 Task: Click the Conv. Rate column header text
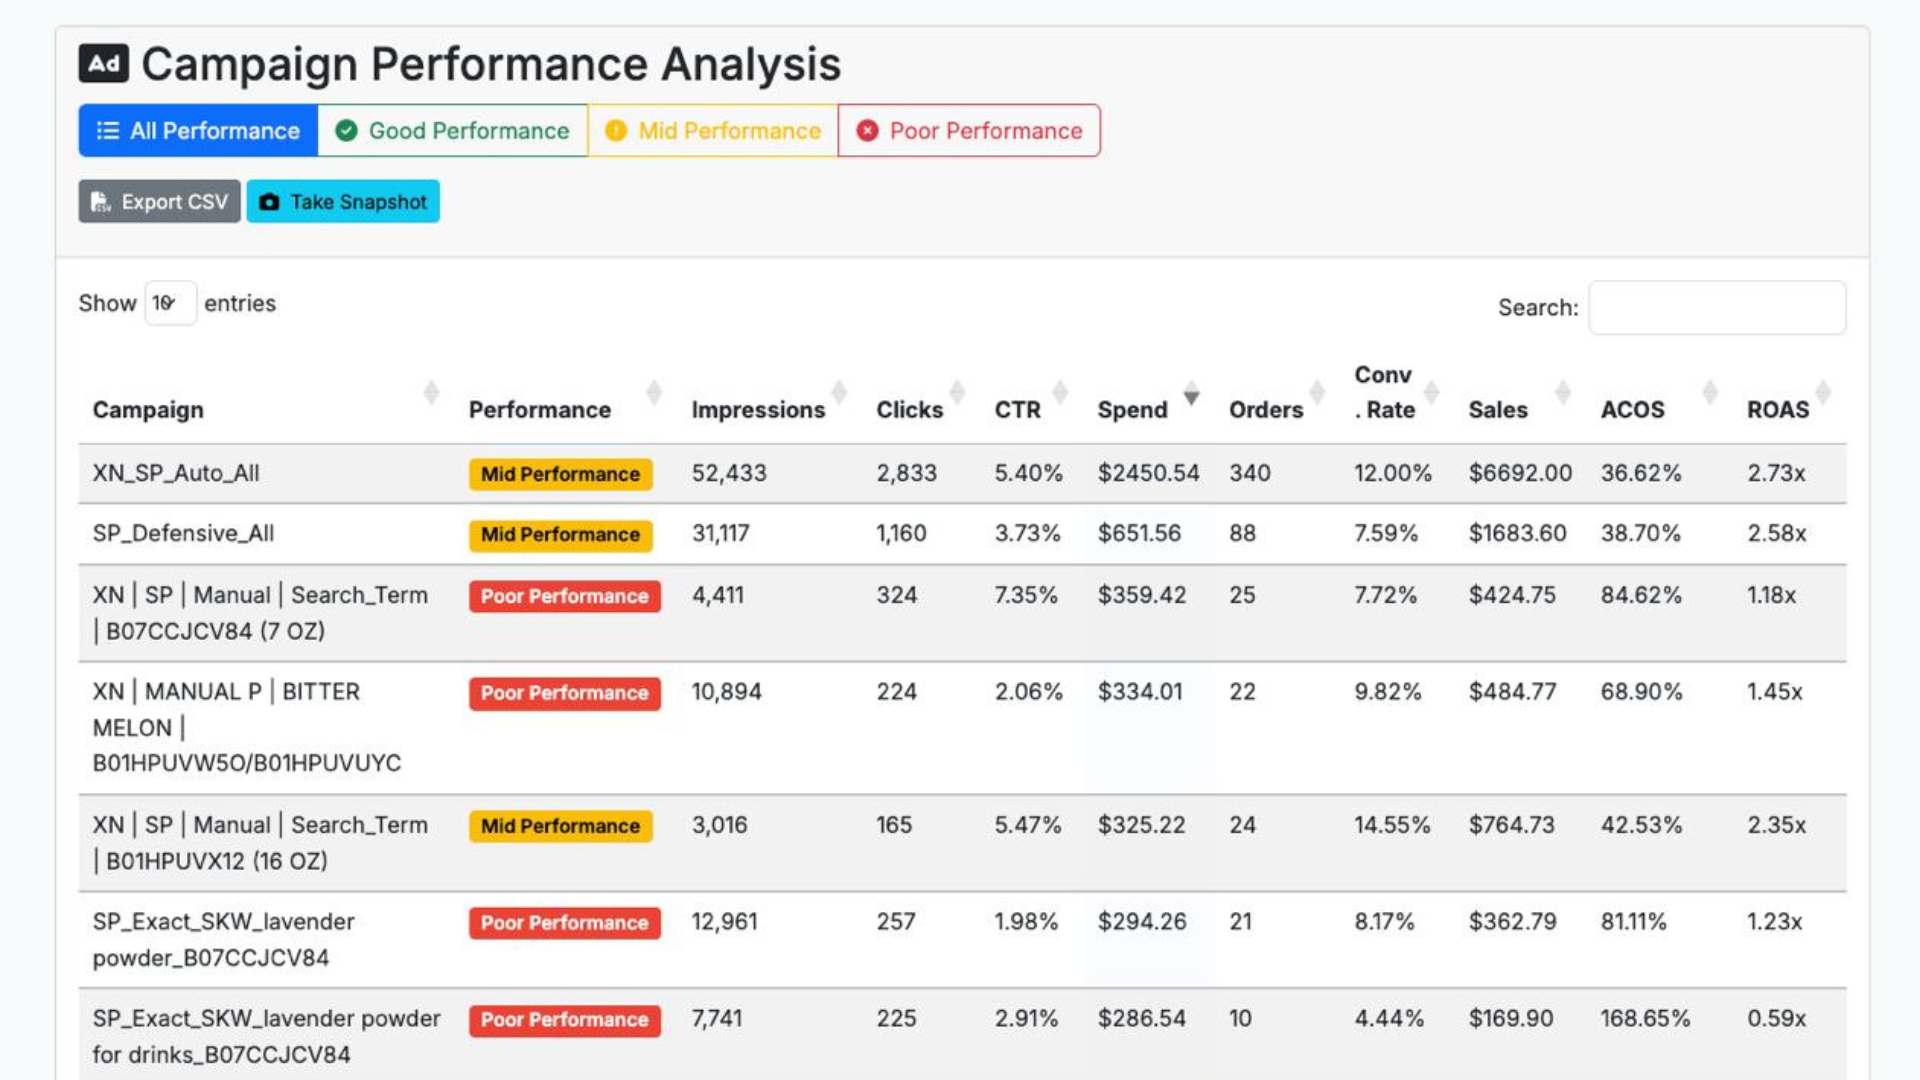point(1384,392)
